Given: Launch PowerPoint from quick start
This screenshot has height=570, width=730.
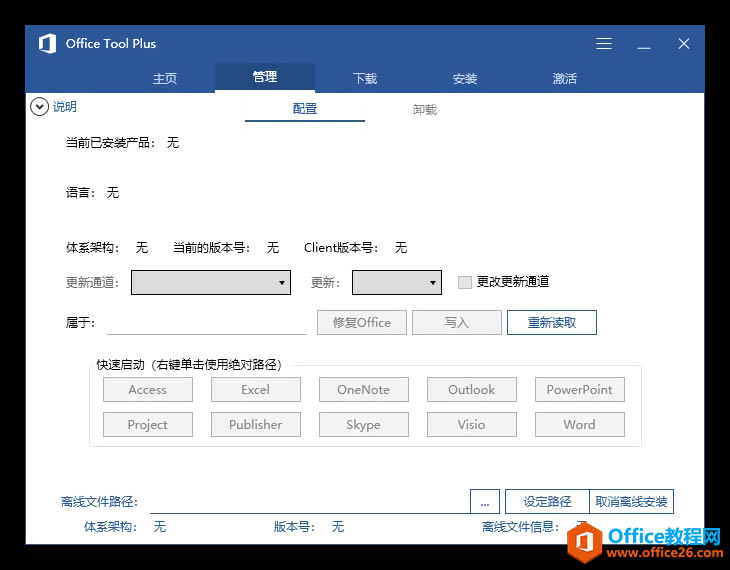Looking at the screenshot, I should [580, 389].
